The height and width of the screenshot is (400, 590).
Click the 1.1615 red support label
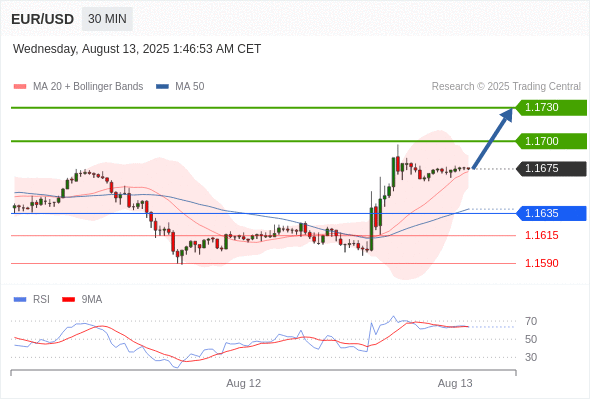point(541,236)
